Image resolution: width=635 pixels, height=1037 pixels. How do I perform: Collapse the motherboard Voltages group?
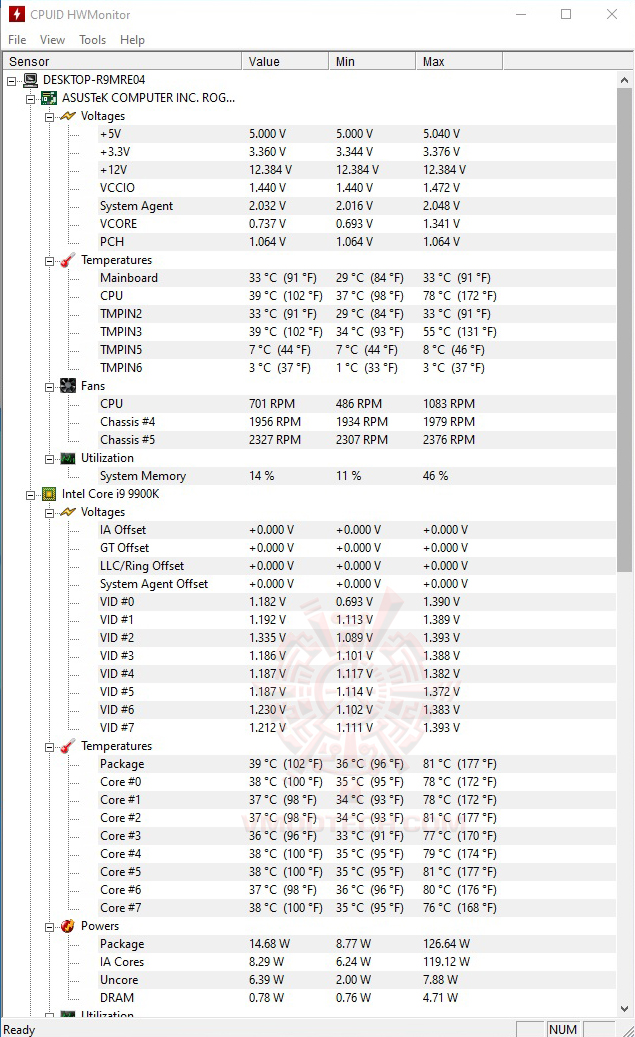point(50,116)
